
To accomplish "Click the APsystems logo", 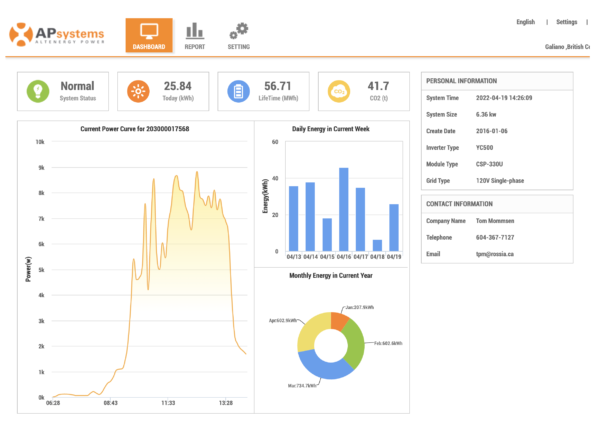I will [x=60, y=35].
